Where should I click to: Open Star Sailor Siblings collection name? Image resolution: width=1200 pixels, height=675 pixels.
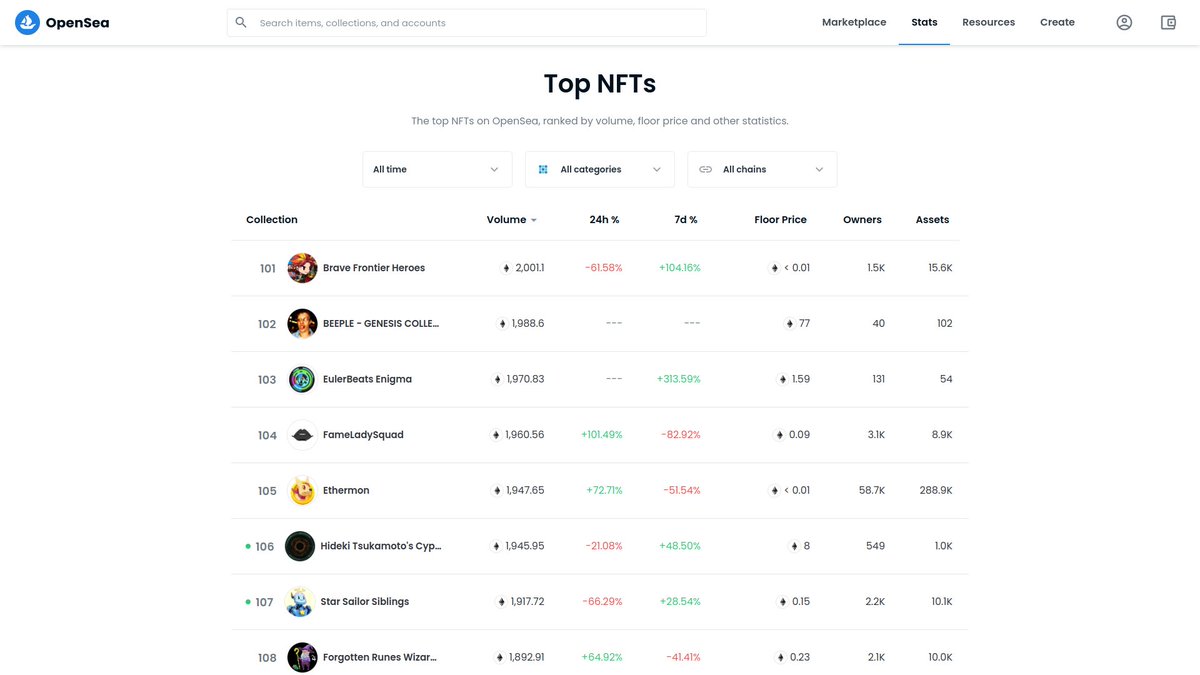(x=364, y=602)
